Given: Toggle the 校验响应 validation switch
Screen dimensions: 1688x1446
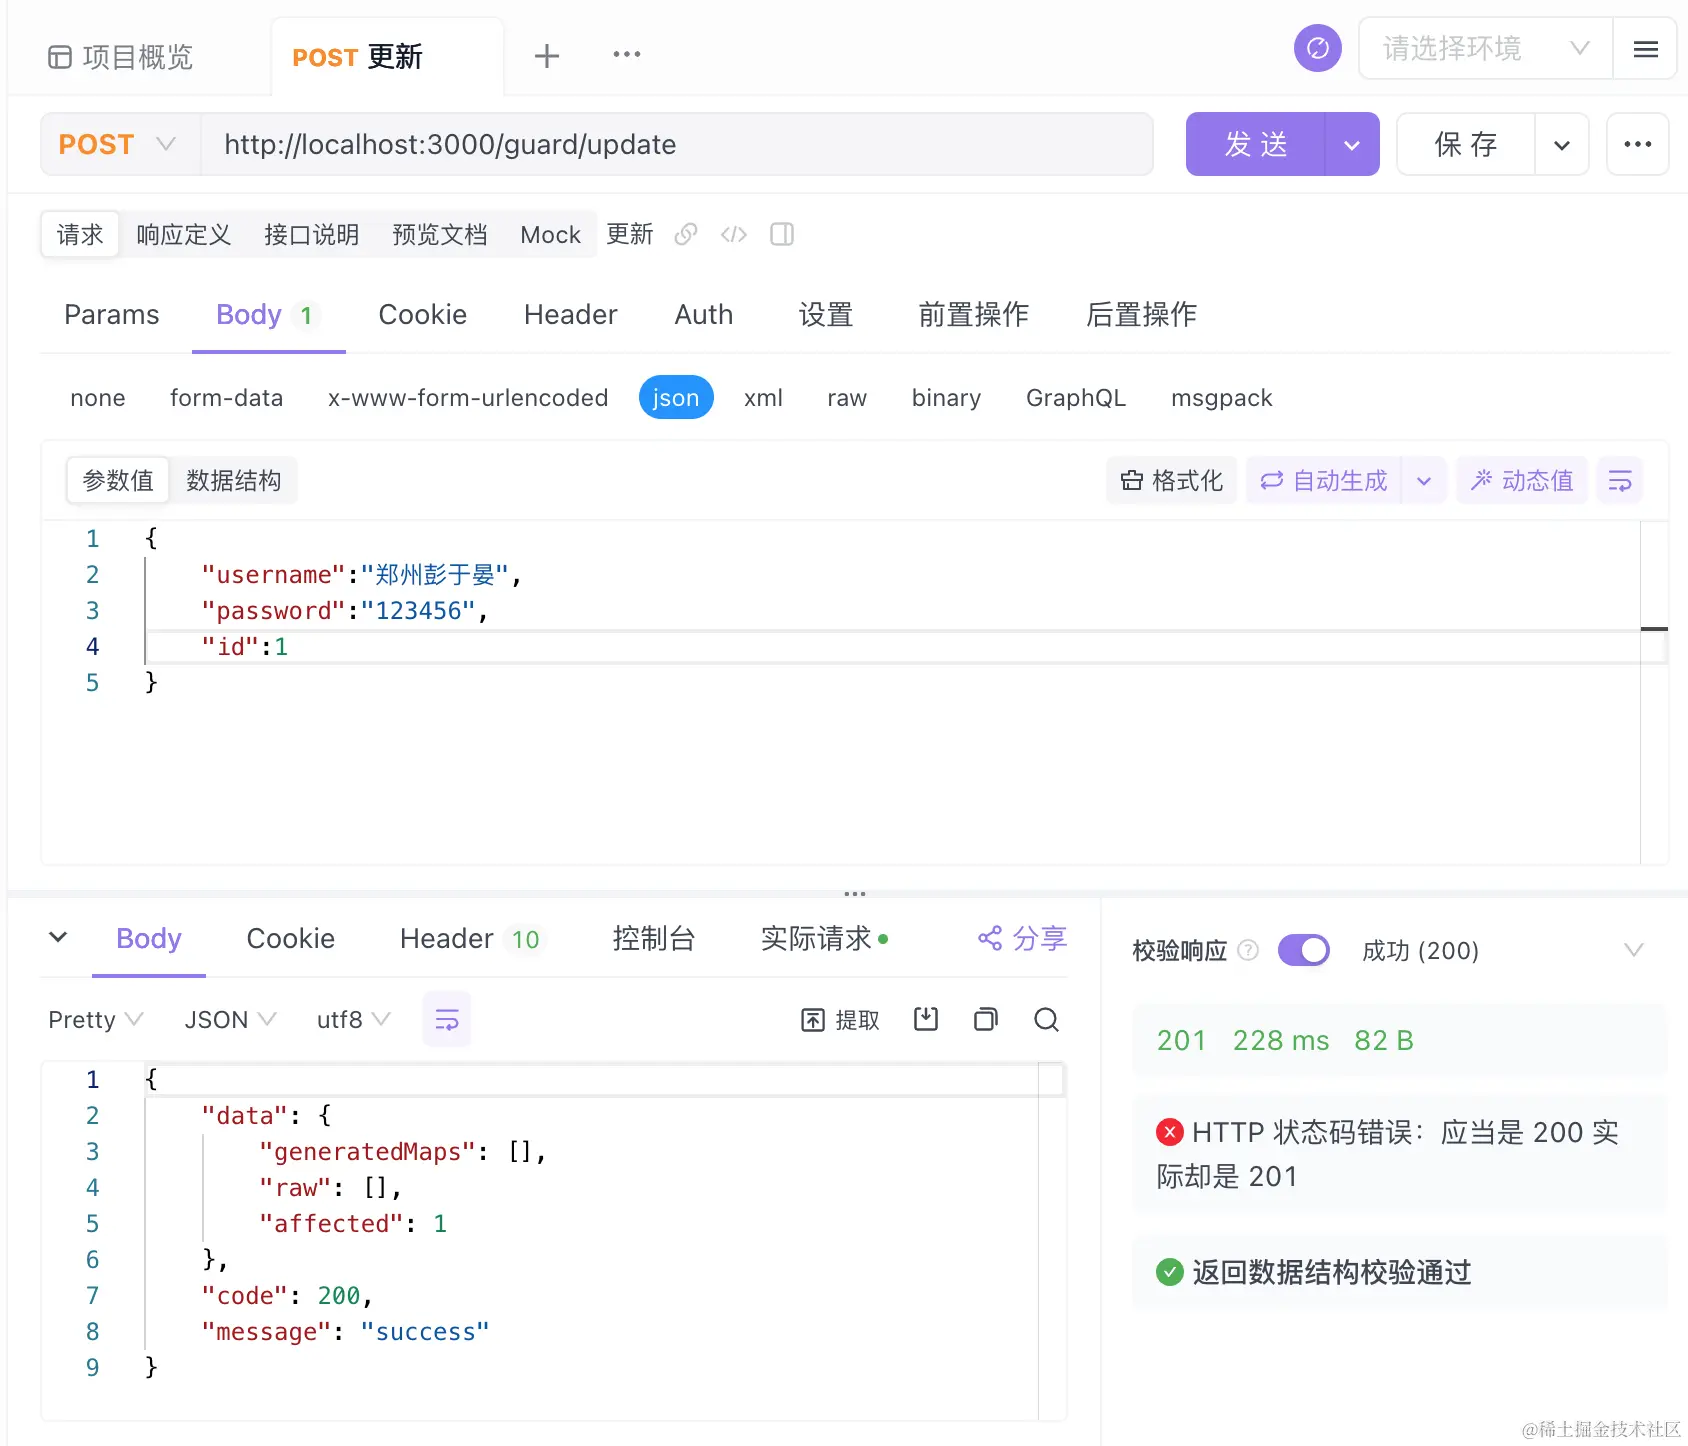Looking at the screenshot, I should (1303, 950).
